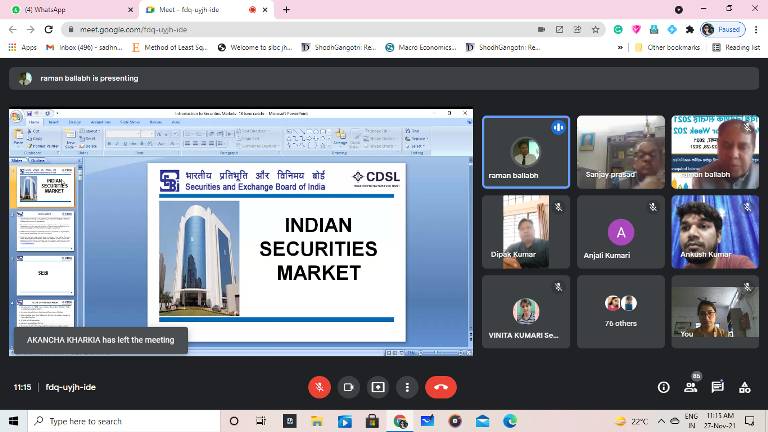
Task: Unmute the microphone in Meet controls
Action: [319, 387]
